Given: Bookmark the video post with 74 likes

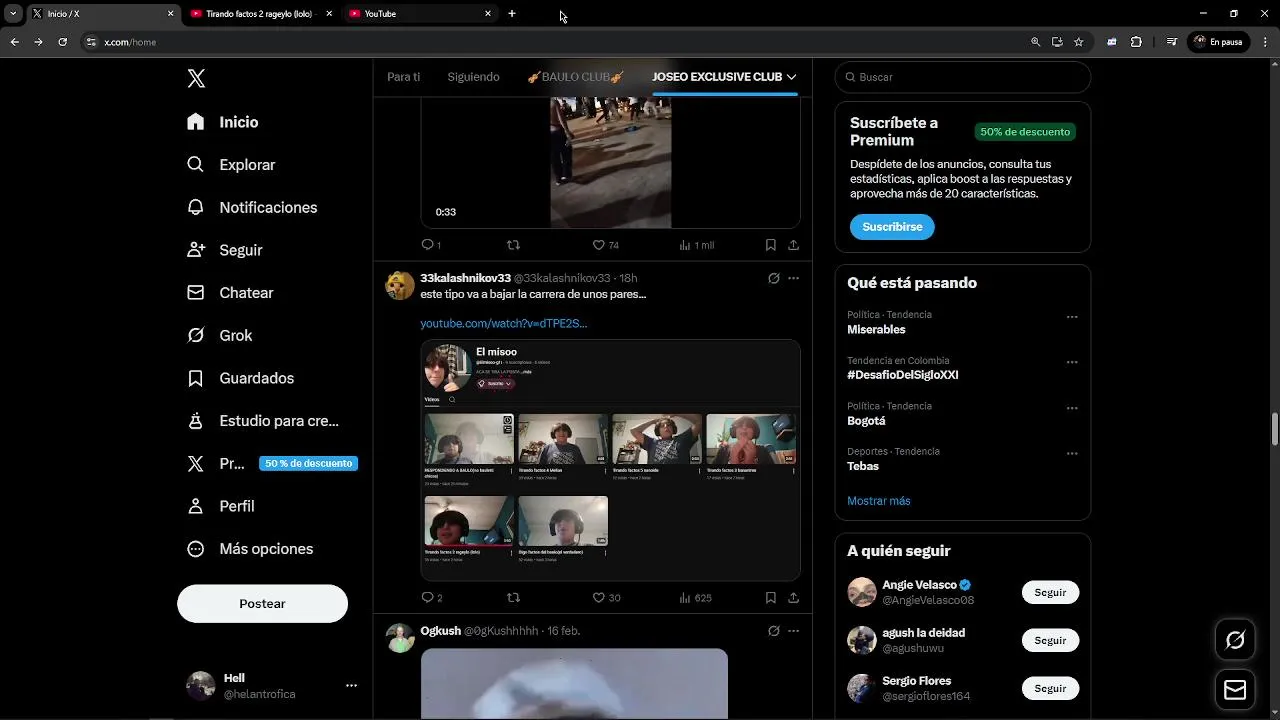Looking at the screenshot, I should [x=770, y=245].
